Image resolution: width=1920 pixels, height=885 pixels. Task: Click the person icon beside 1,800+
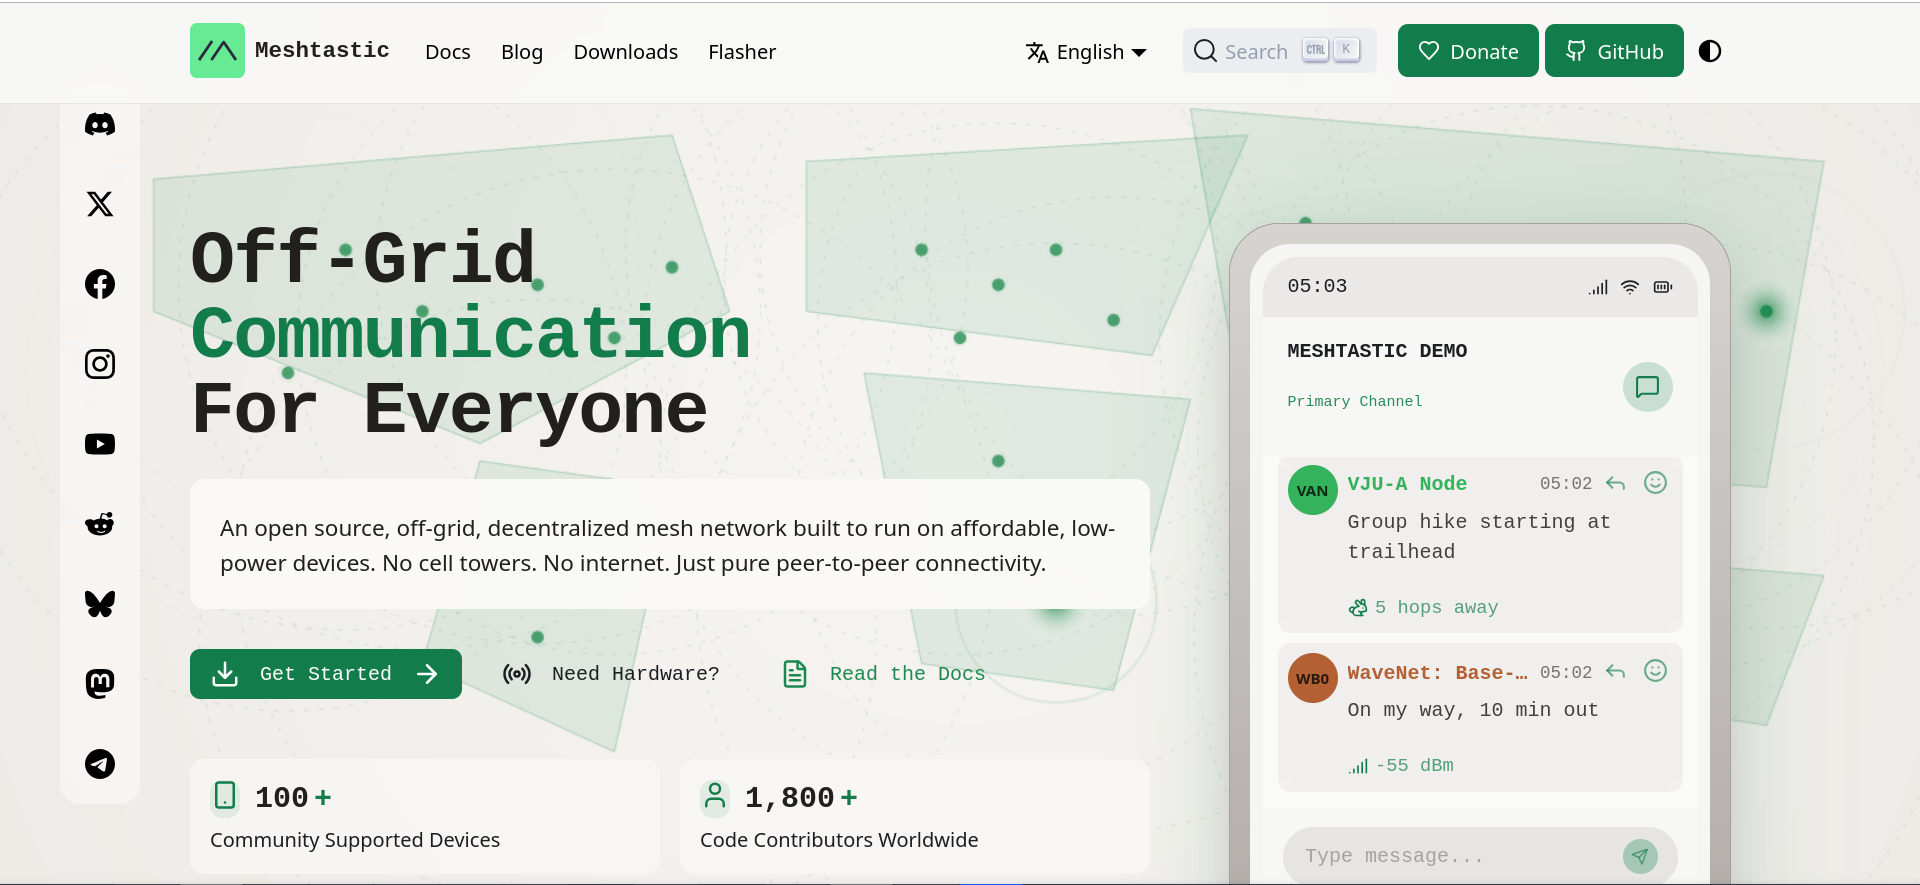pyautogui.click(x=715, y=796)
